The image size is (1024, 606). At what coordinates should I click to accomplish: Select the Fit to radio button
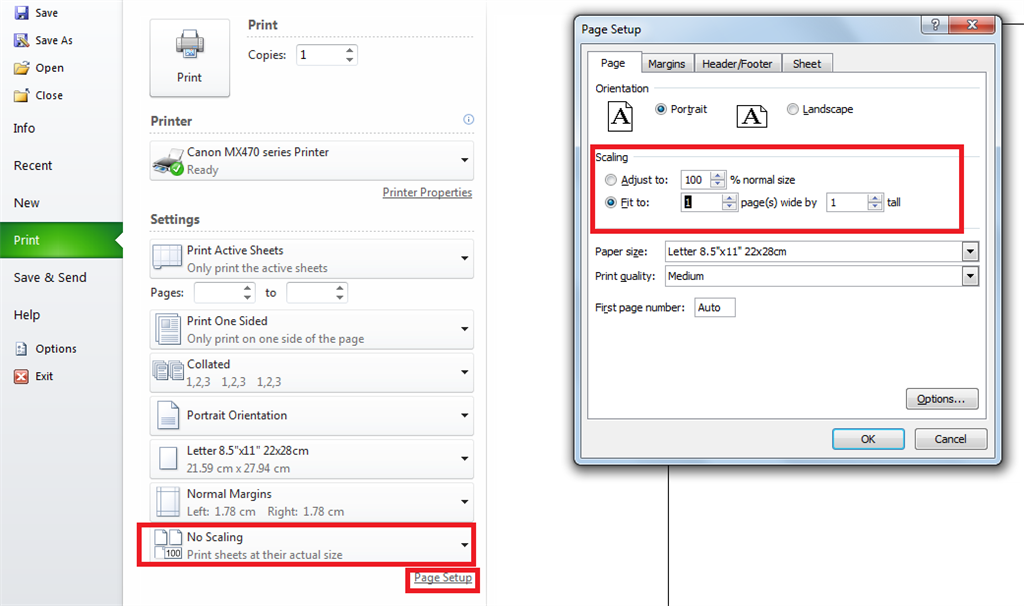[611, 202]
